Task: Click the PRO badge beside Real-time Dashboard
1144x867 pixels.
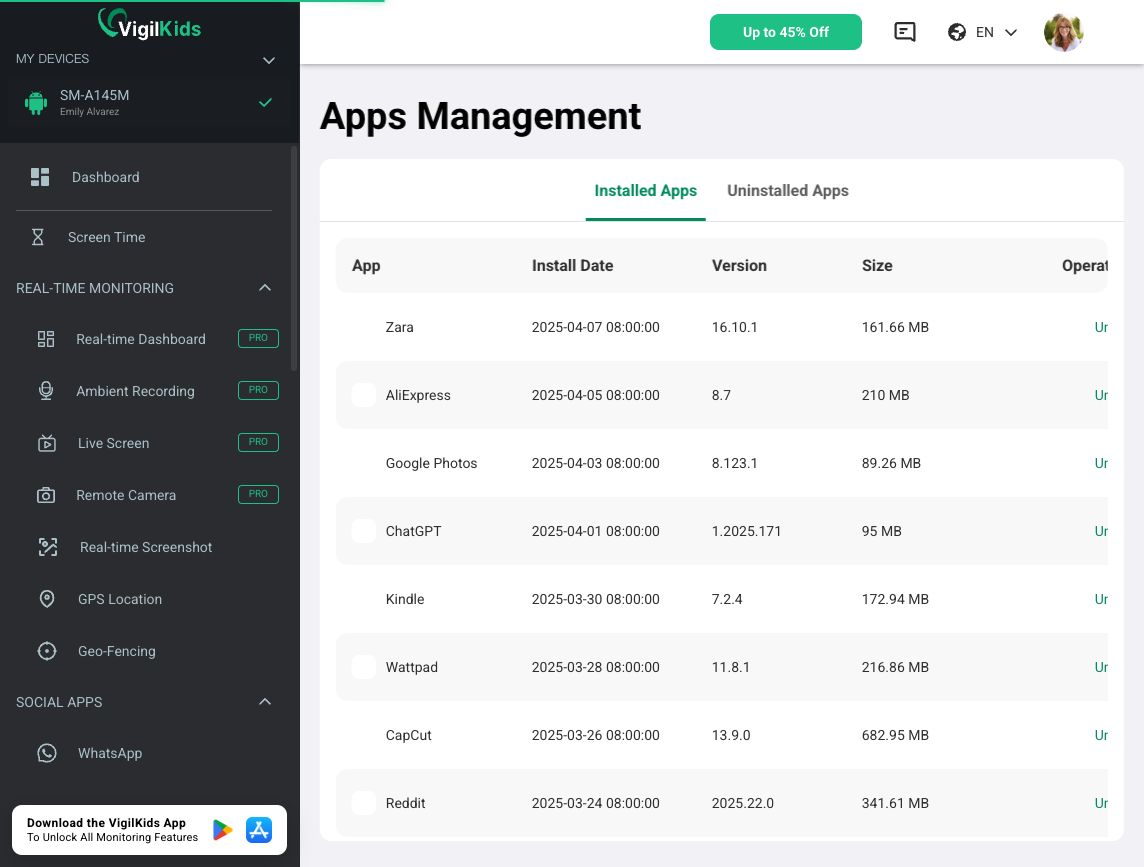Action: (x=258, y=338)
